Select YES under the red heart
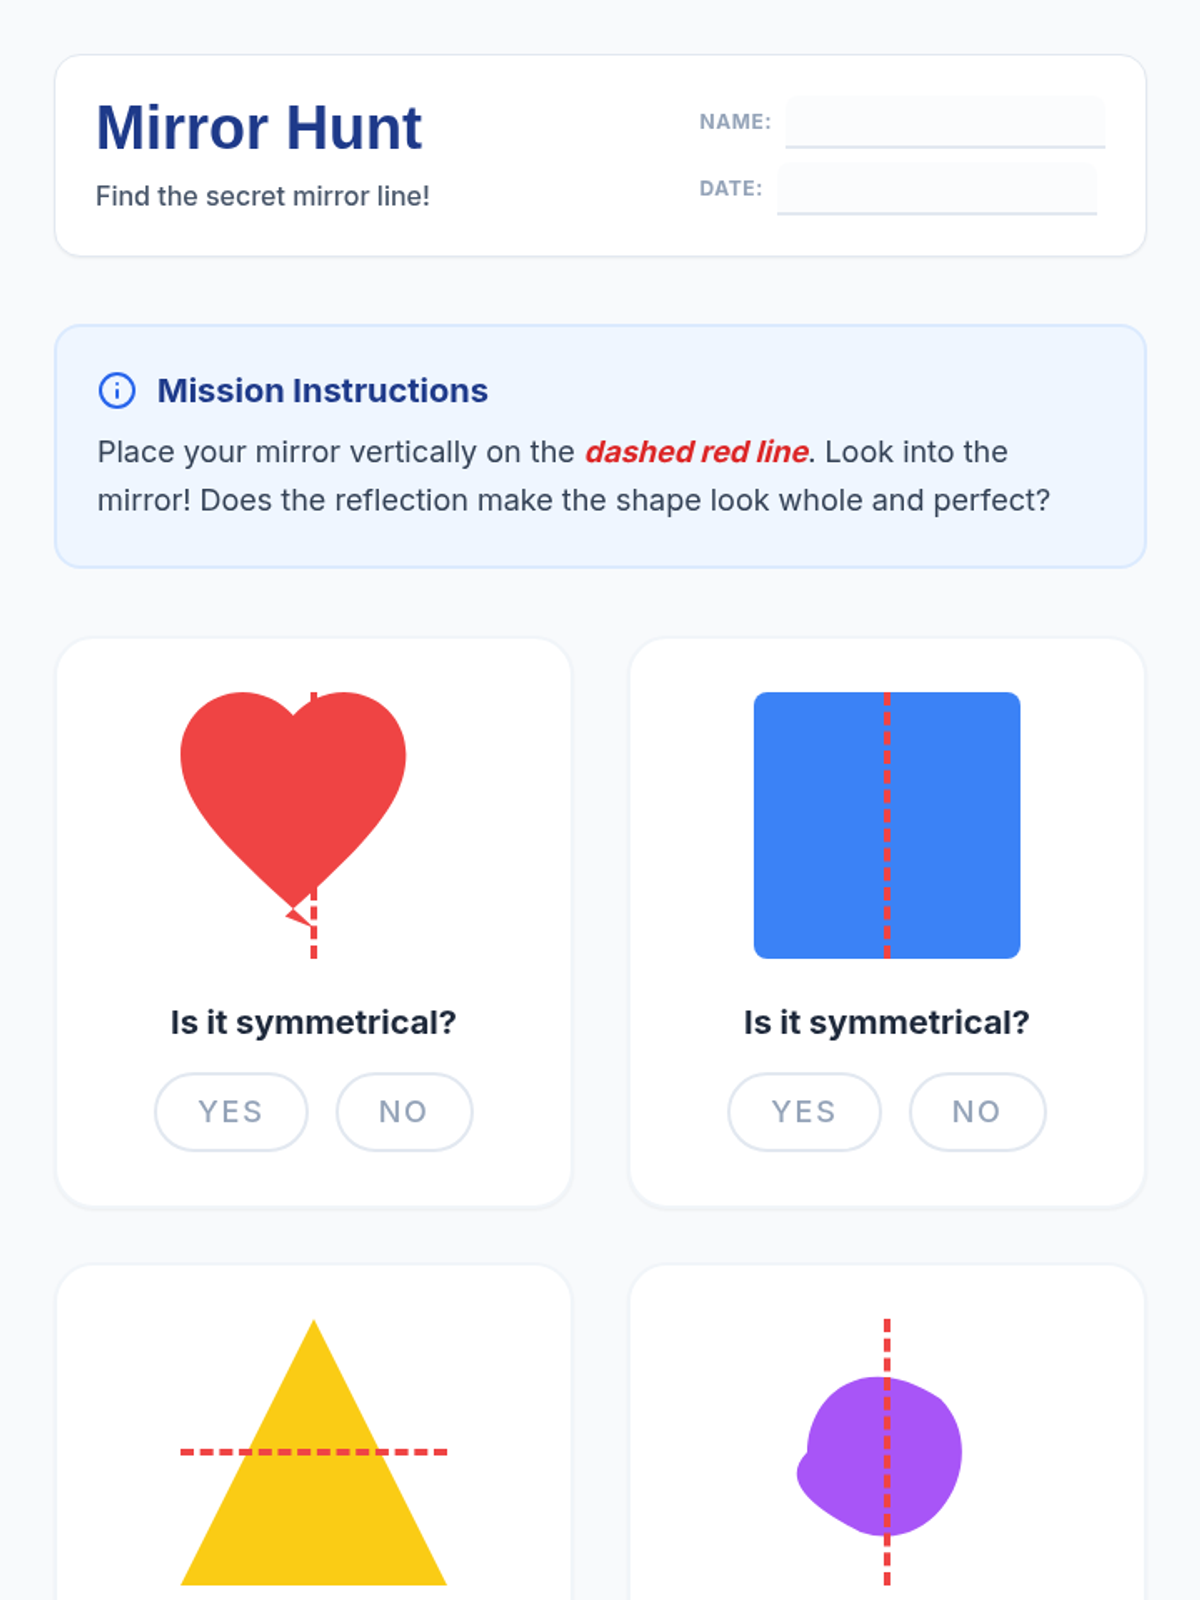 [231, 1112]
